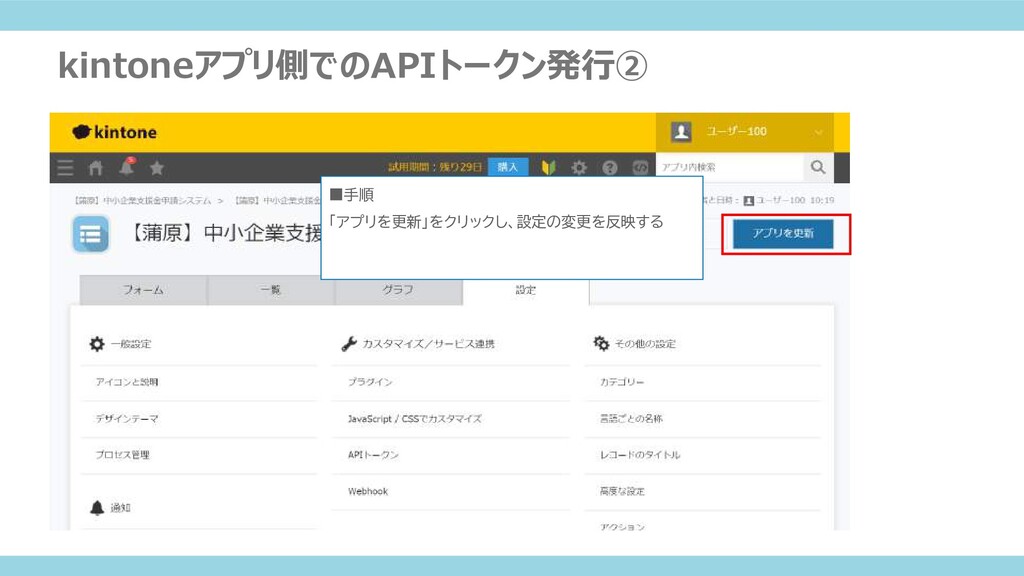Click the ユーザー100 avatar icon

pos(681,132)
